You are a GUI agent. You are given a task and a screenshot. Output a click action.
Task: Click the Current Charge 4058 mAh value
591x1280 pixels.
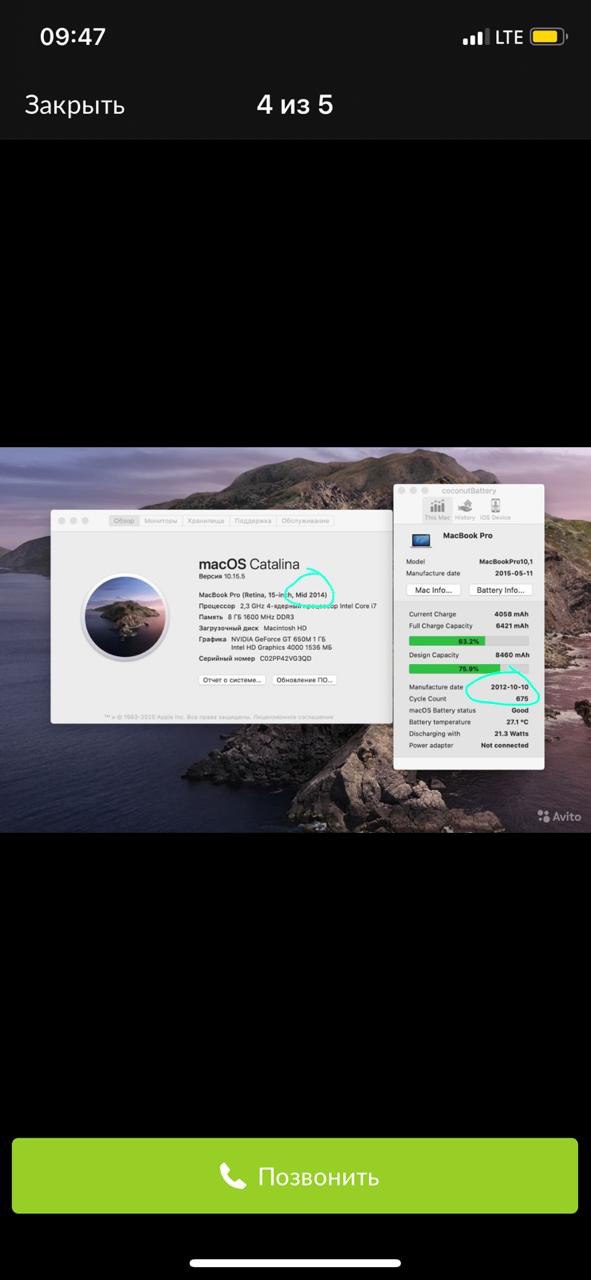pyautogui.click(x=512, y=614)
